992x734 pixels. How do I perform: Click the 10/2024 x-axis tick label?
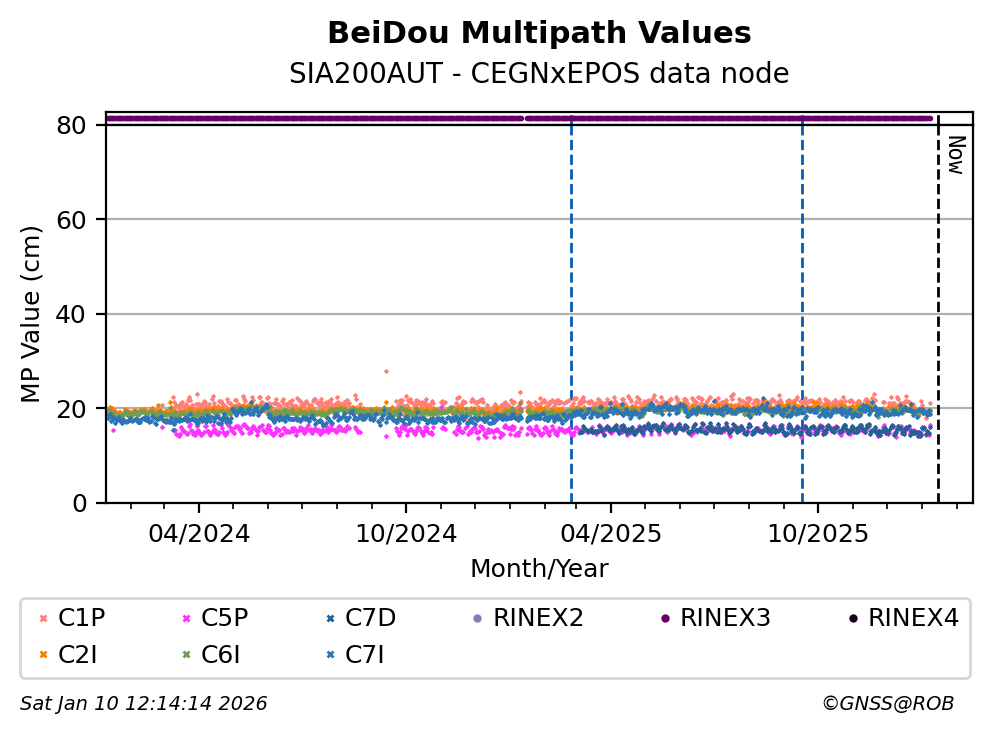405,534
